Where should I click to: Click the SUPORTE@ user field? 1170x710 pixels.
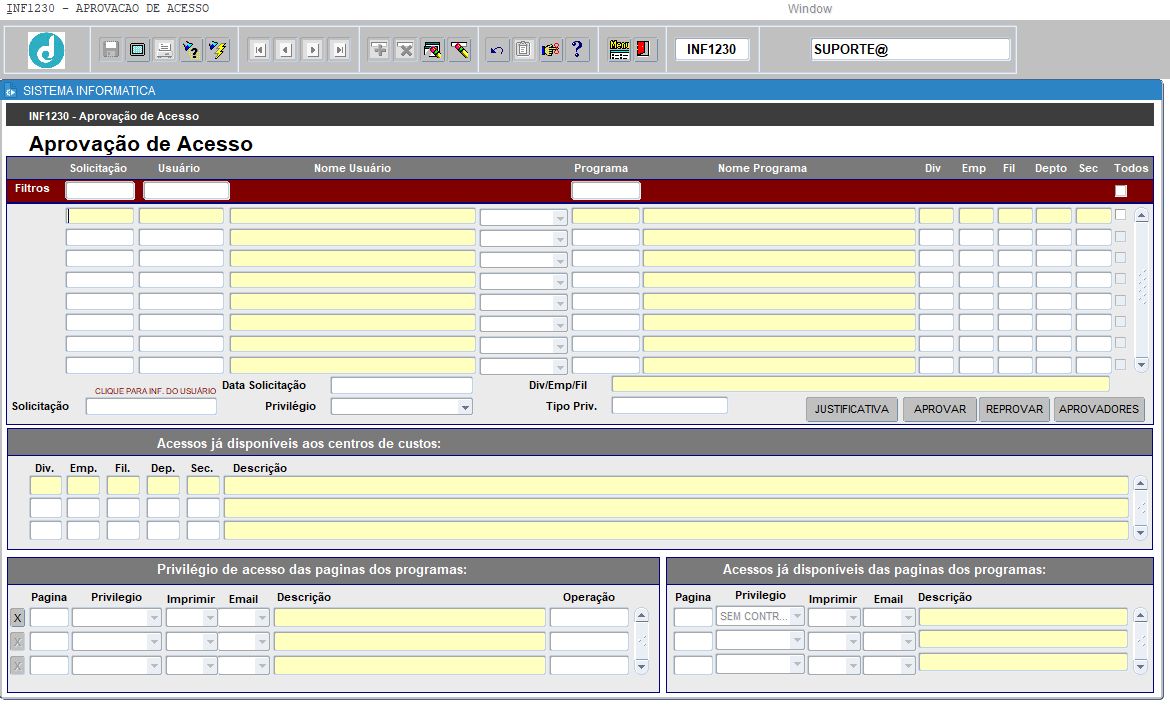910,49
